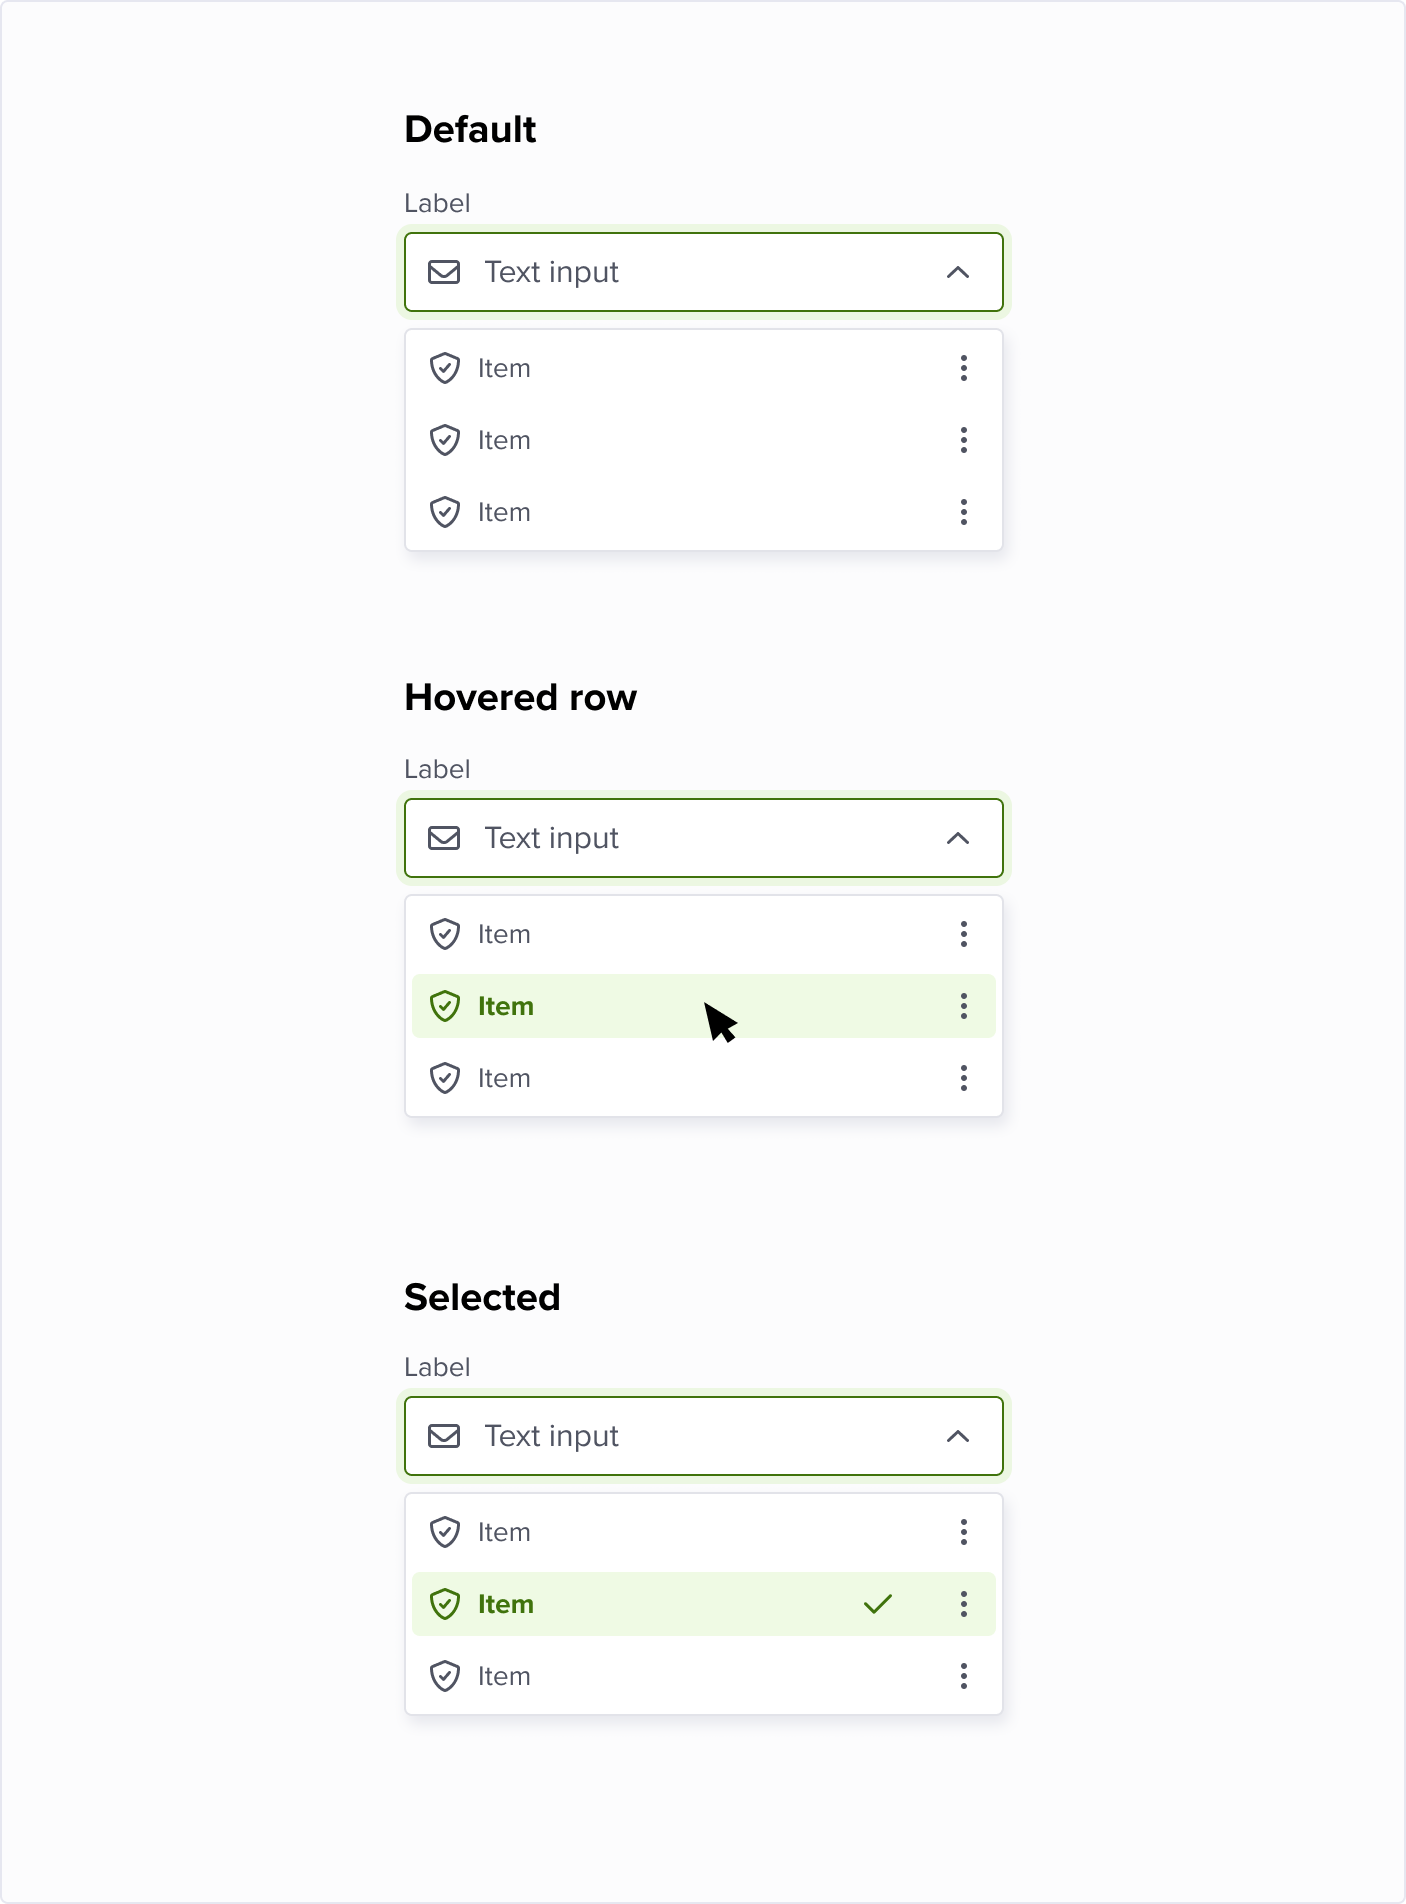The image size is (1406, 1904).
Task: Open three-dot menu on checked Selected item
Action: click(x=964, y=1604)
